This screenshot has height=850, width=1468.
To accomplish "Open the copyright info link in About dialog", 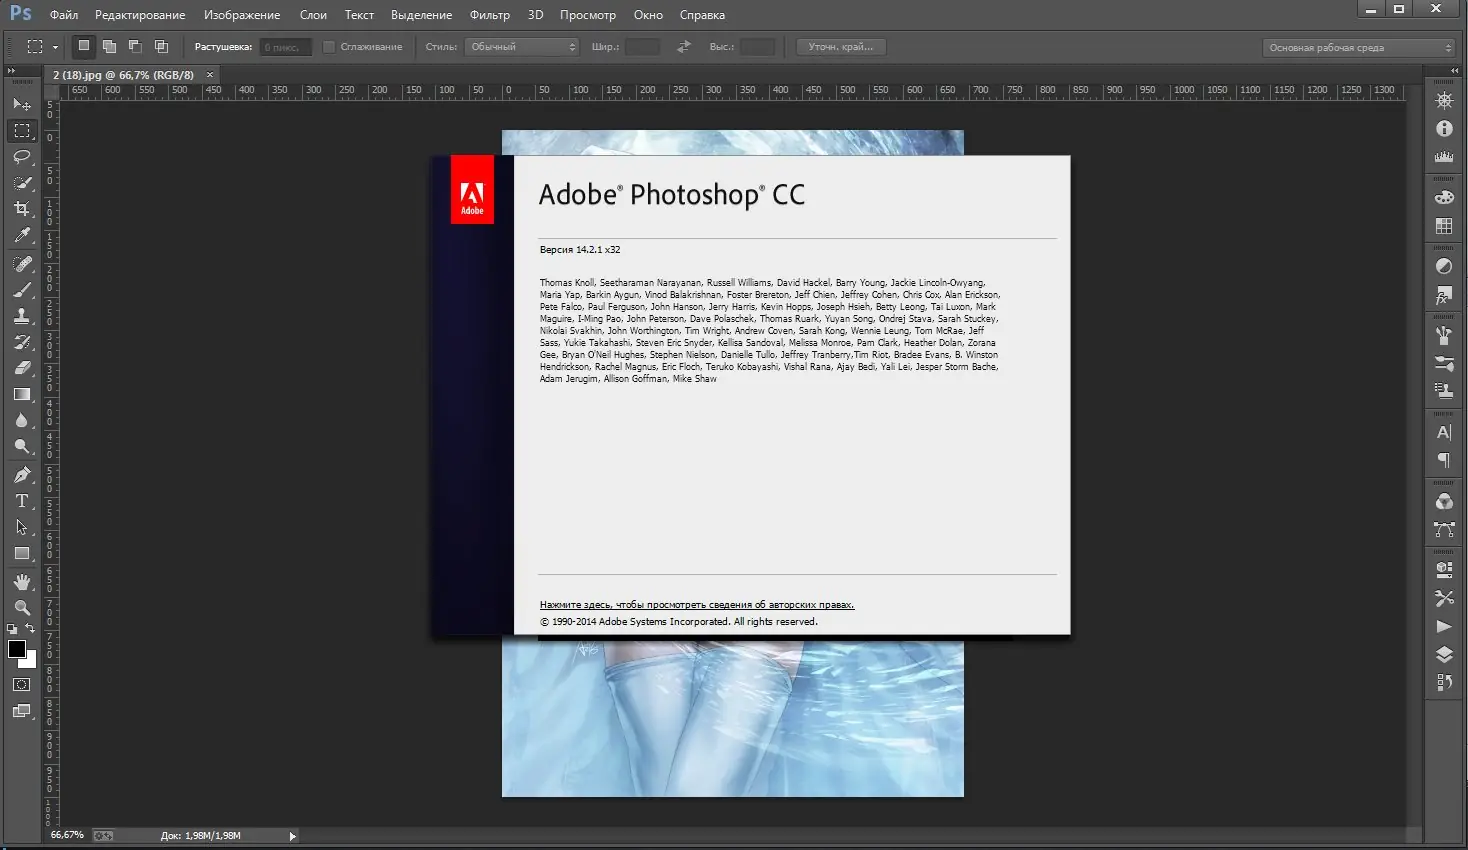I will coord(697,605).
